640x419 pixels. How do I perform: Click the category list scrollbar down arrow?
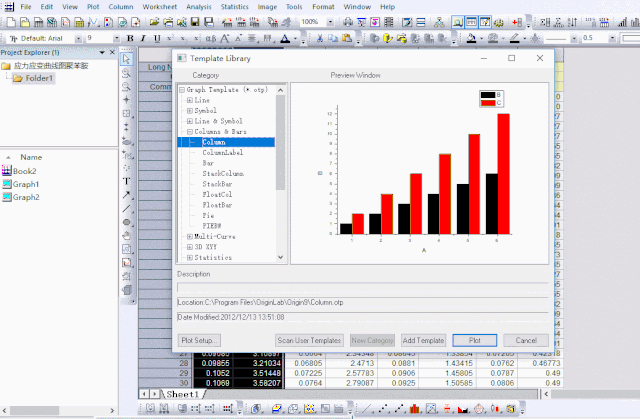pyautogui.click(x=280, y=257)
